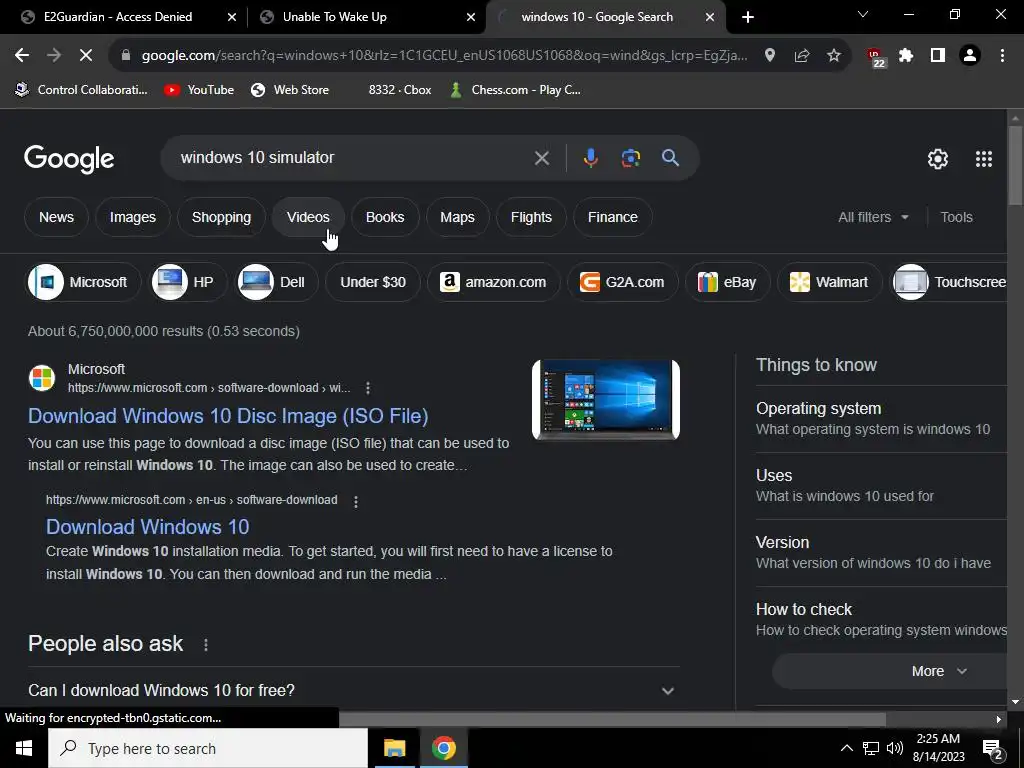Click the Chrome taskbar icon
Image resolution: width=1024 pixels, height=768 pixels.
tap(443, 748)
